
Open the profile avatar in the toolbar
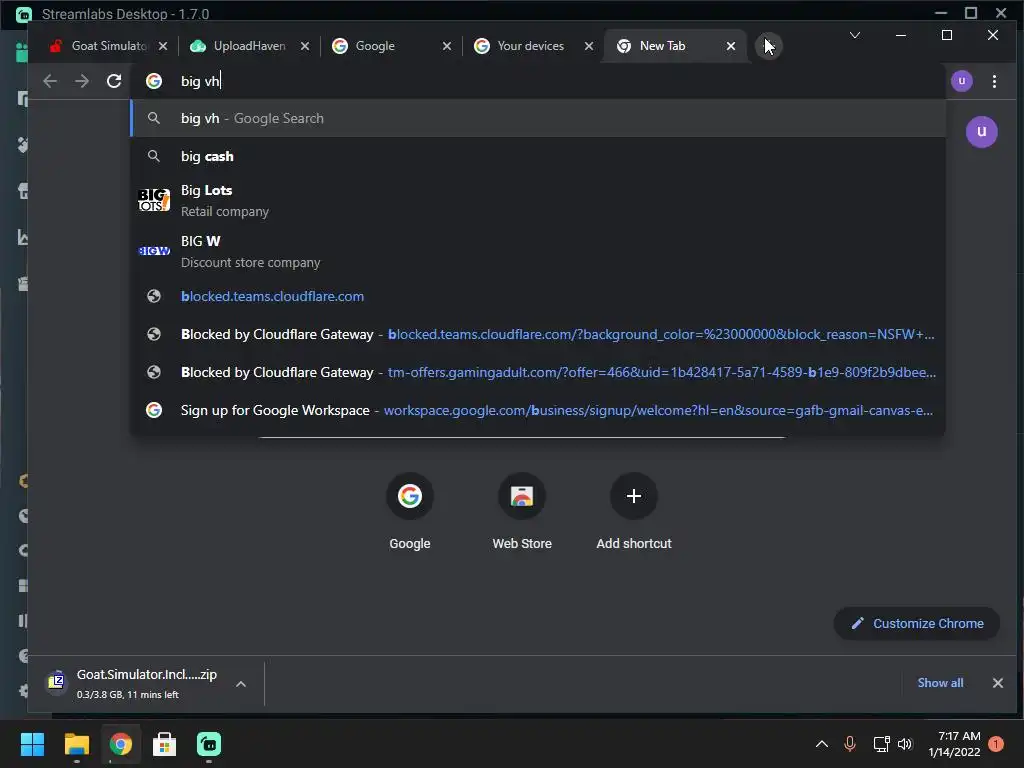pos(961,81)
